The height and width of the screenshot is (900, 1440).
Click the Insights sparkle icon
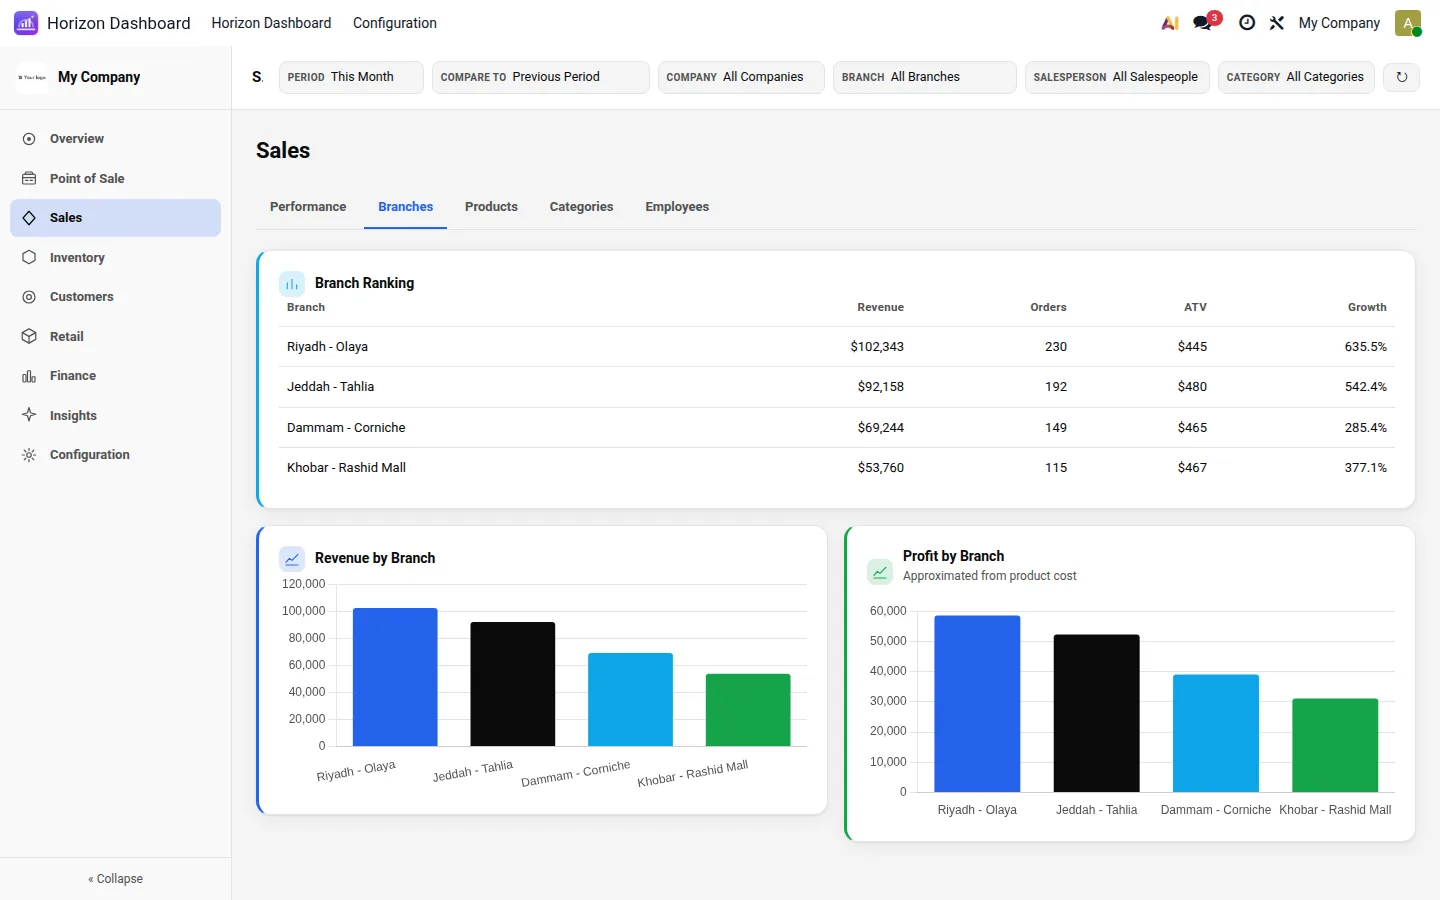(29, 415)
